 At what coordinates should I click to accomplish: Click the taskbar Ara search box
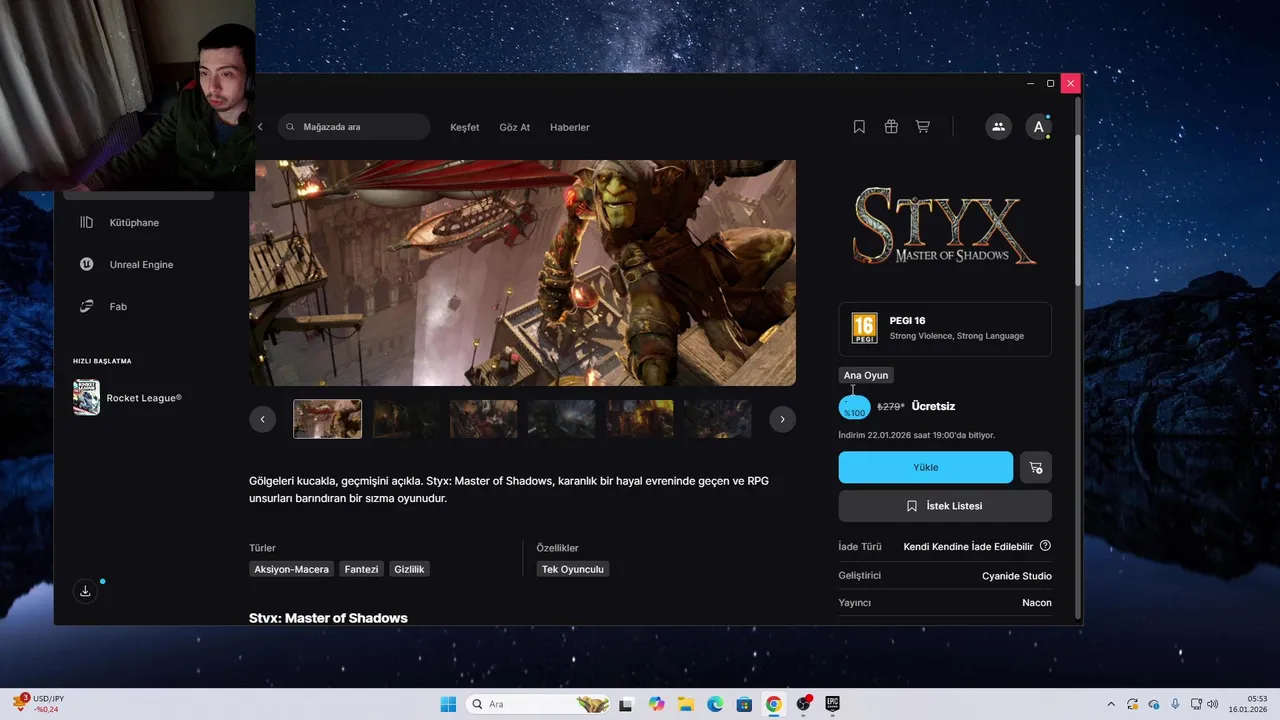pyautogui.click(x=538, y=704)
